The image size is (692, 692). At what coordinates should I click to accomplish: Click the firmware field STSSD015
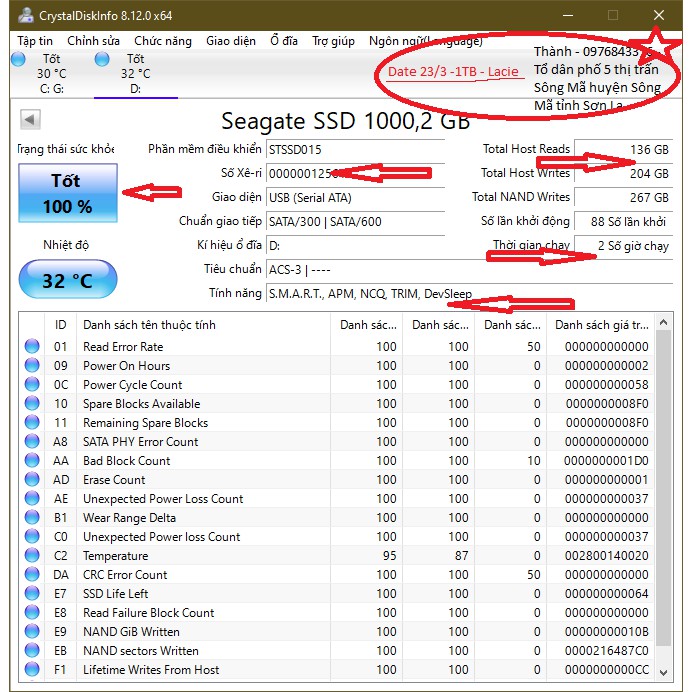[355, 150]
